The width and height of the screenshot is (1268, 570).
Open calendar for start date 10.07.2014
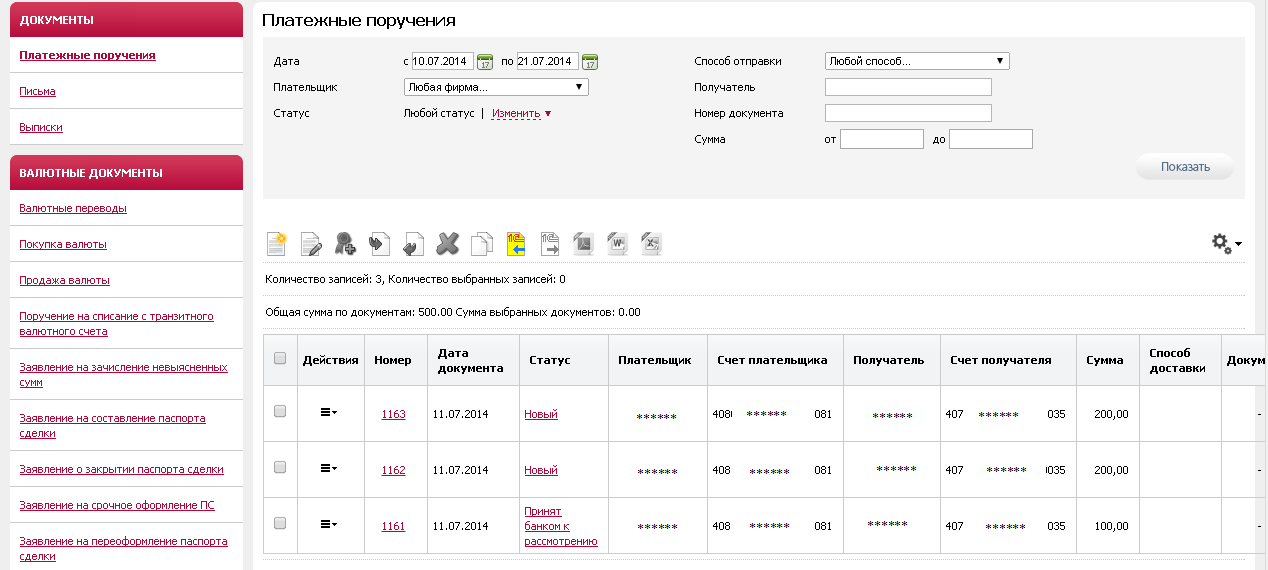coord(485,62)
